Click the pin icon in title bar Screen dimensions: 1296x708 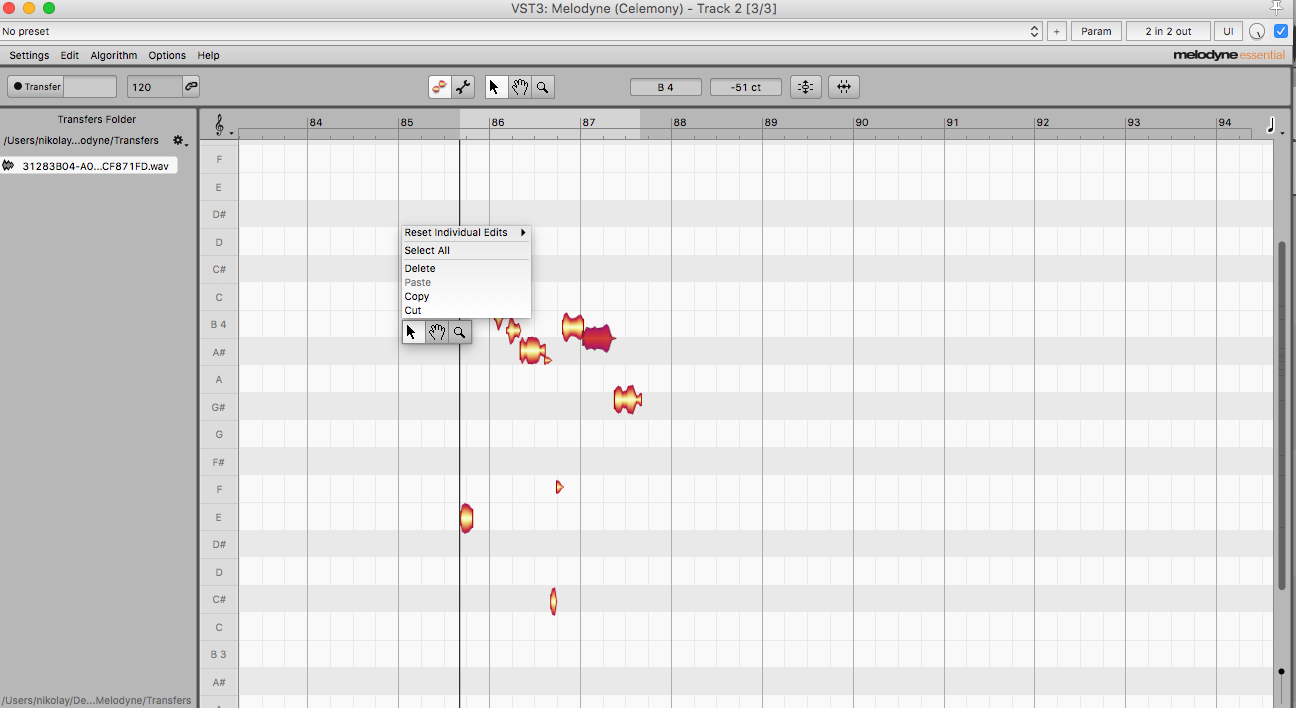1276,8
